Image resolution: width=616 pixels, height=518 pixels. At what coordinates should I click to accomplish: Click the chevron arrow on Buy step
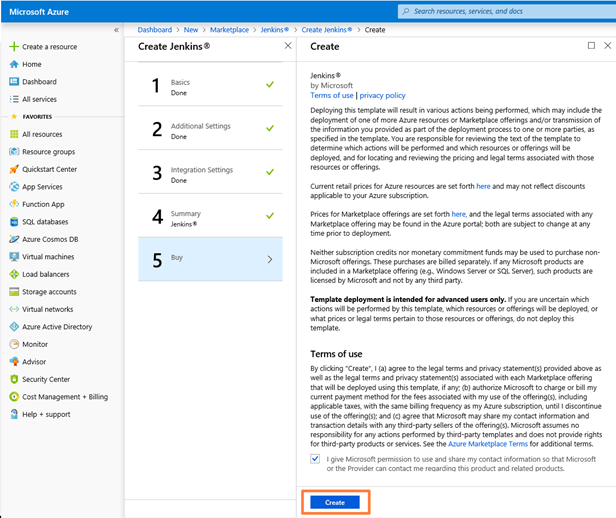270,259
